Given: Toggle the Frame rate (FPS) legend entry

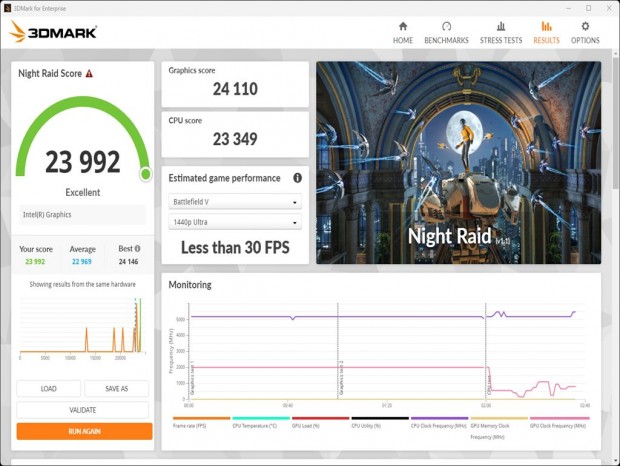Looking at the screenshot, I should 201,422.
